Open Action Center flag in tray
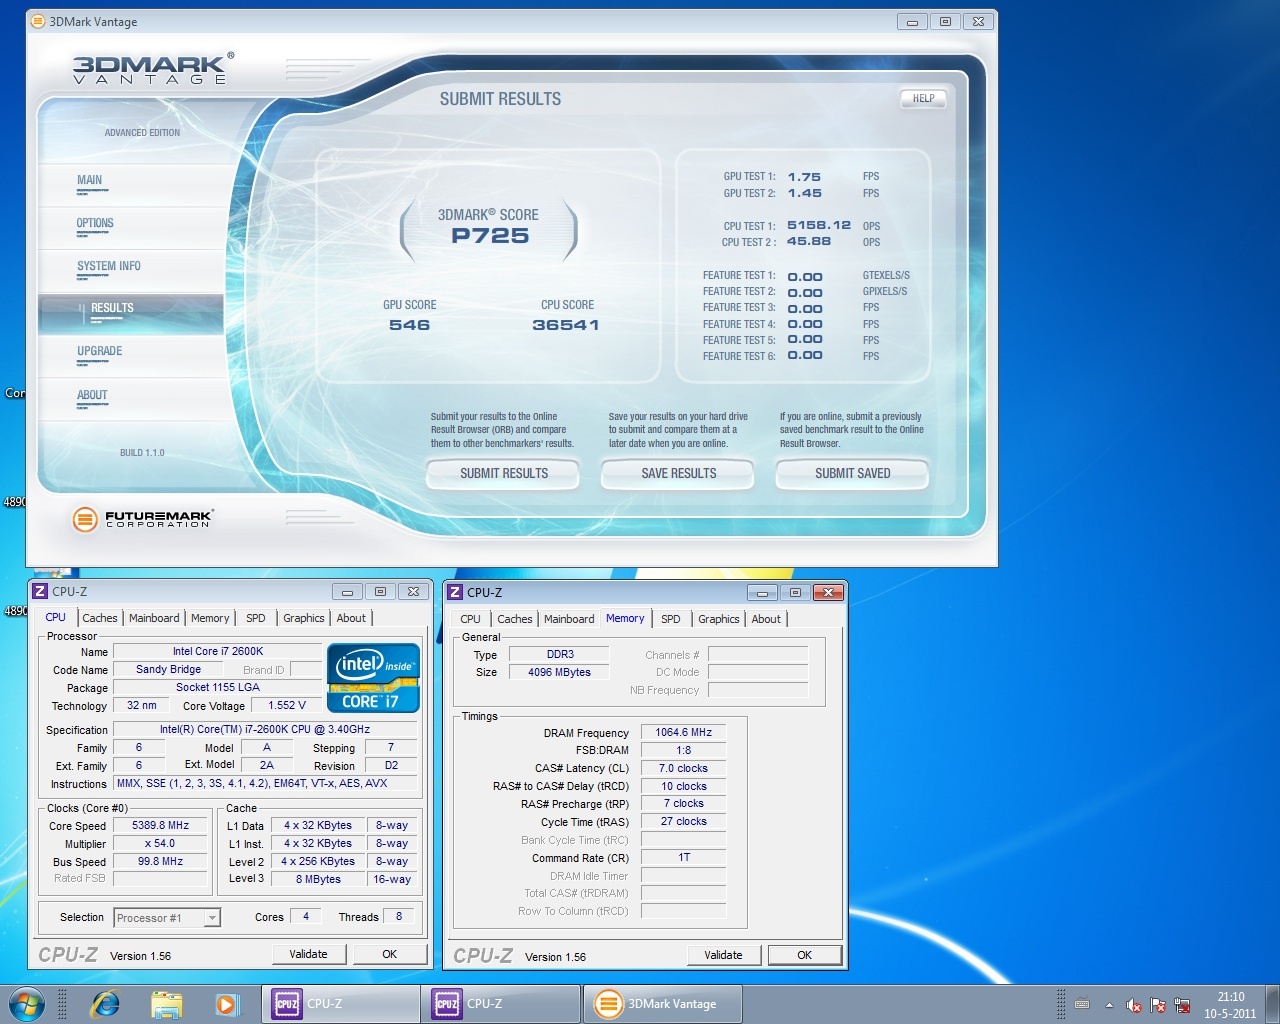Image resolution: width=1280 pixels, height=1024 pixels. click(1158, 1005)
